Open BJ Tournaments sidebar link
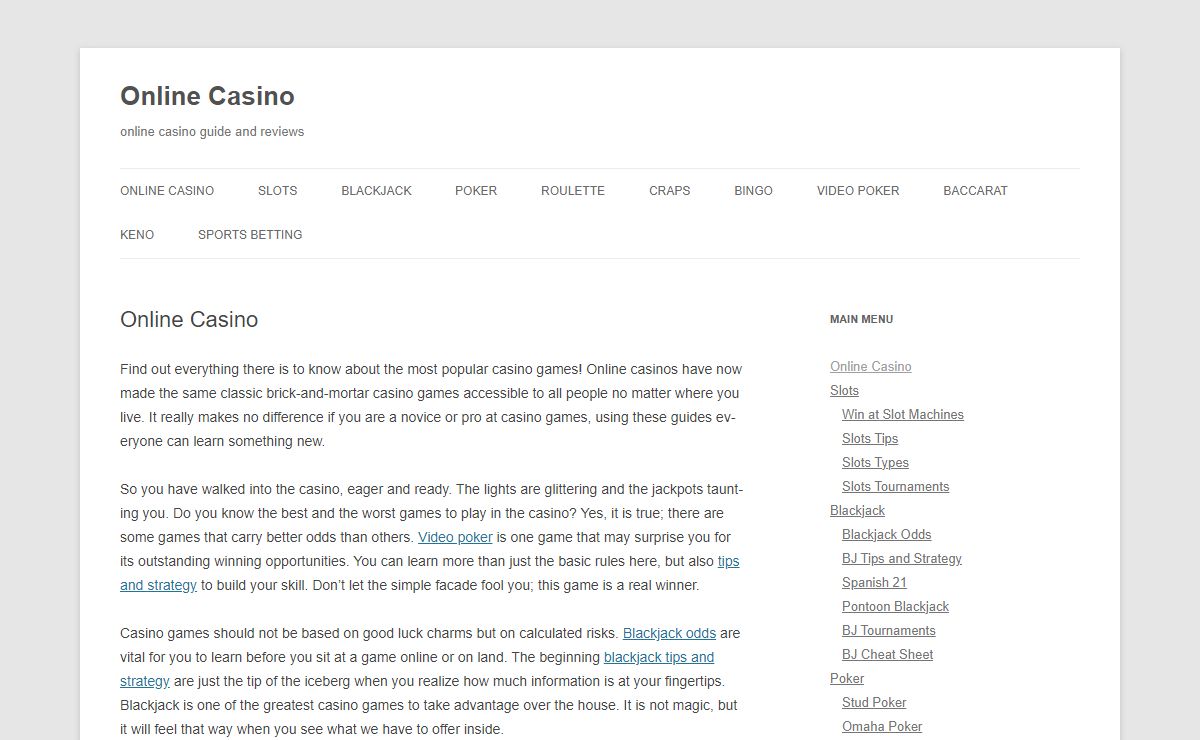1200x740 pixels. tap(889, 631)
